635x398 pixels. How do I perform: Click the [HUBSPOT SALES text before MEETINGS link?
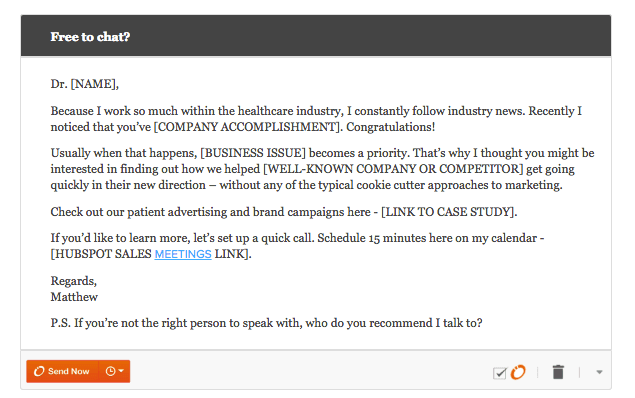click(x=101, y=254)
